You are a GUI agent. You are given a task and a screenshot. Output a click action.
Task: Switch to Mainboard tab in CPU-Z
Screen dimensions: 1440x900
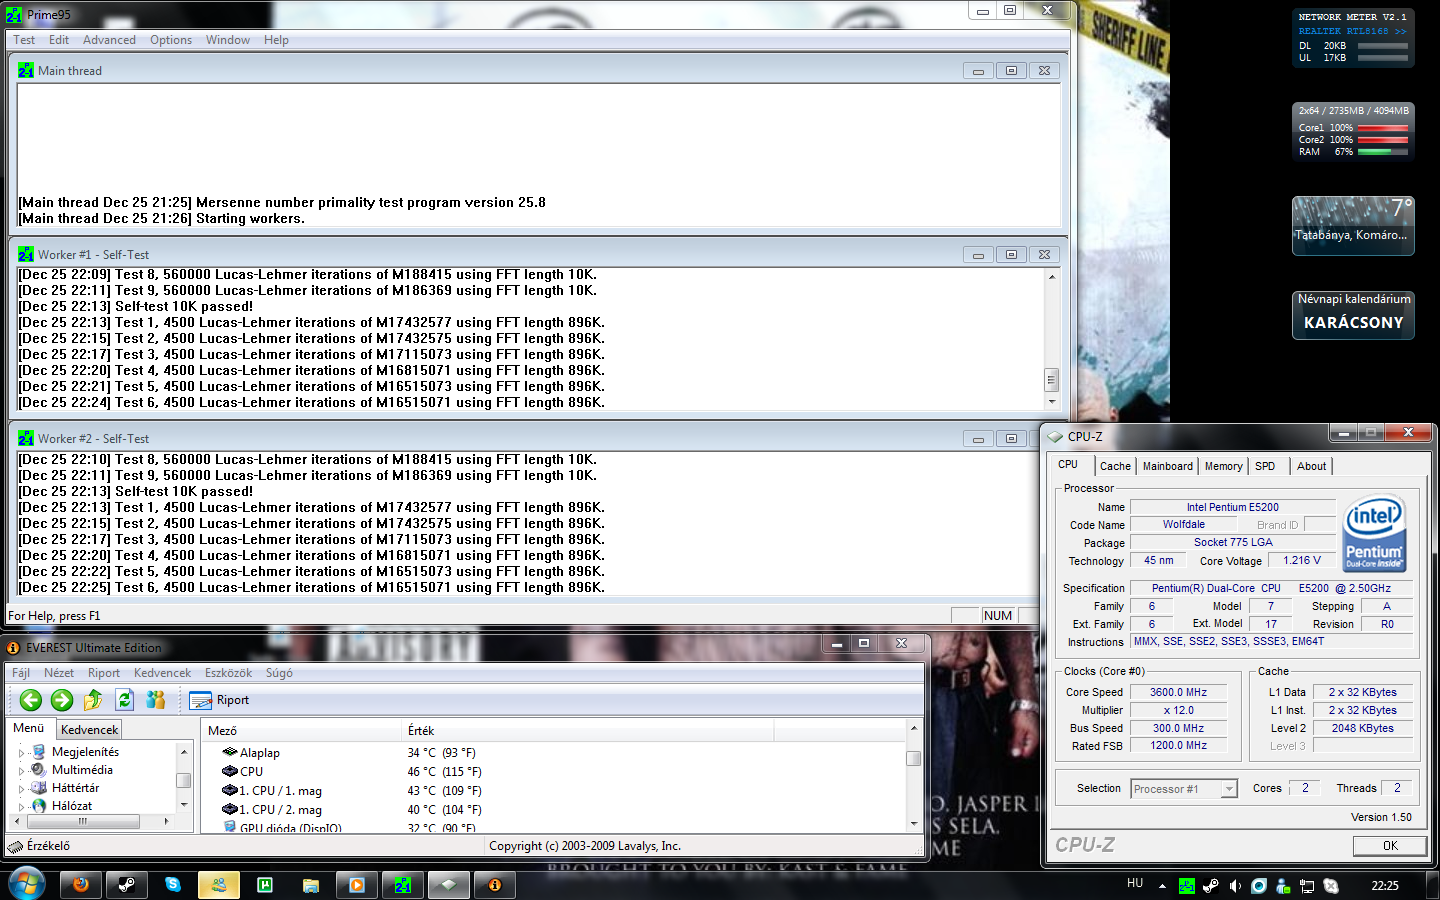click(x=1168, y=466)
